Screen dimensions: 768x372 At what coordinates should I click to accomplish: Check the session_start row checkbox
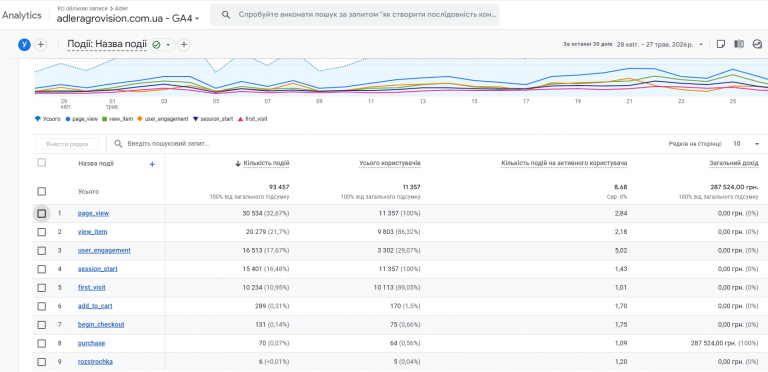coord(42,269)
